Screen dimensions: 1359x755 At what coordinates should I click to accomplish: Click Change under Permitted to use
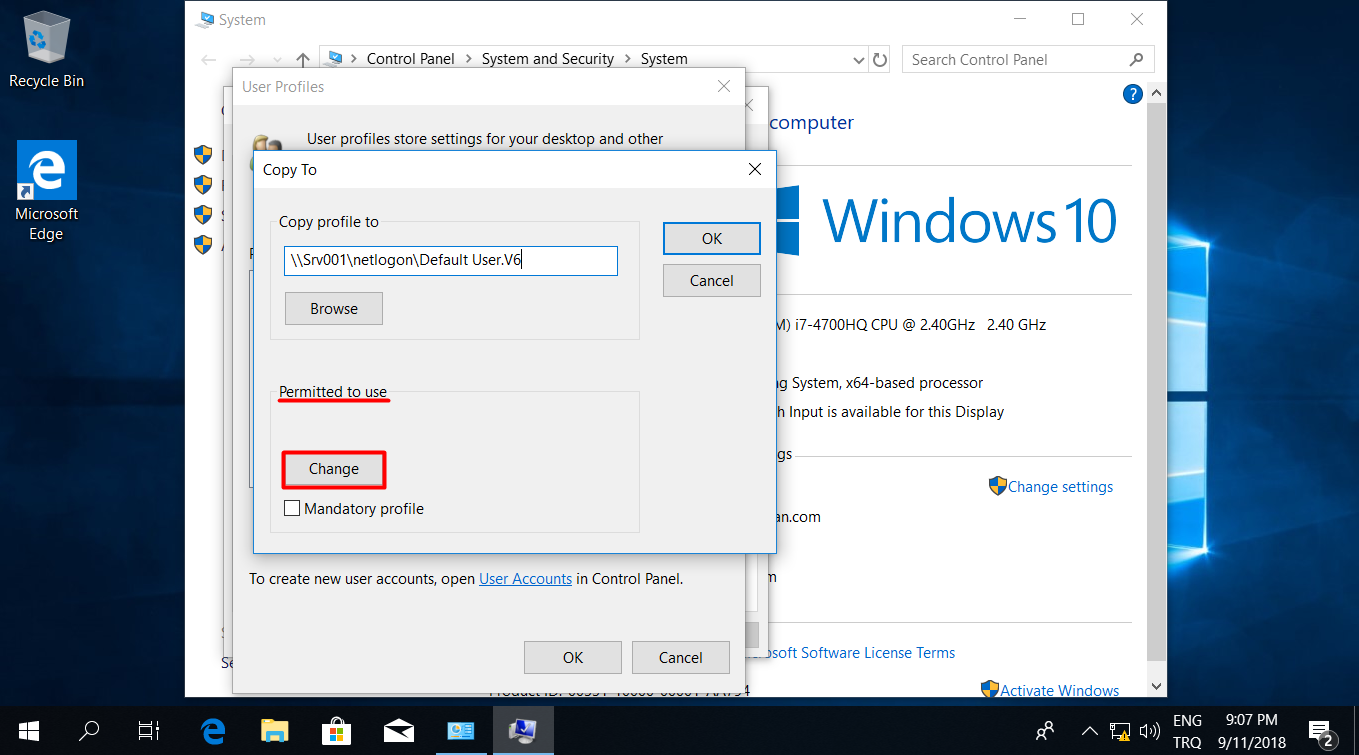pyautogui.click(x=334, y=469)
